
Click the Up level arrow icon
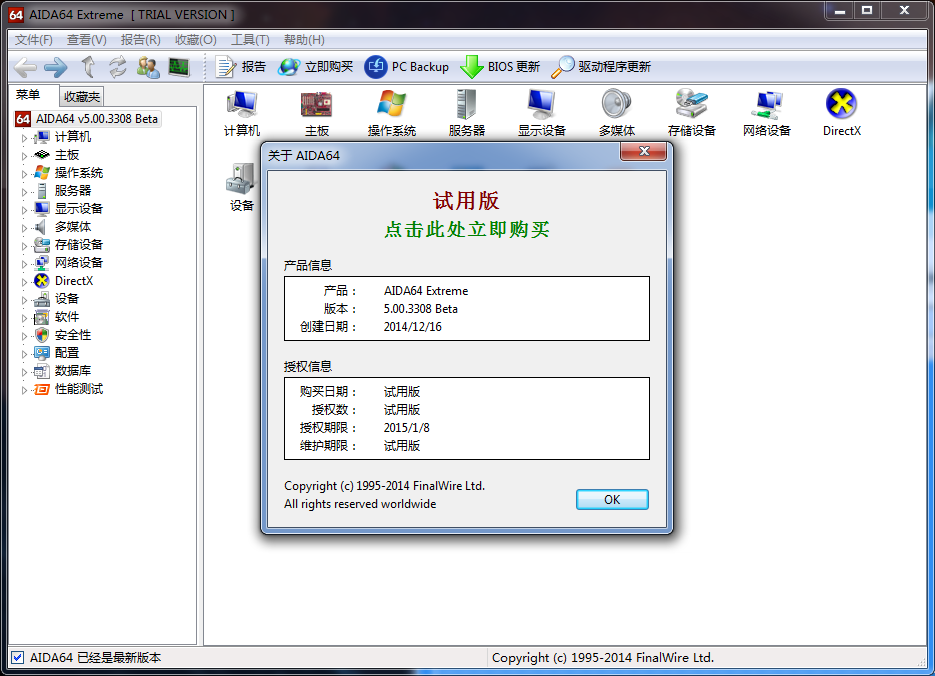(88, 67)
